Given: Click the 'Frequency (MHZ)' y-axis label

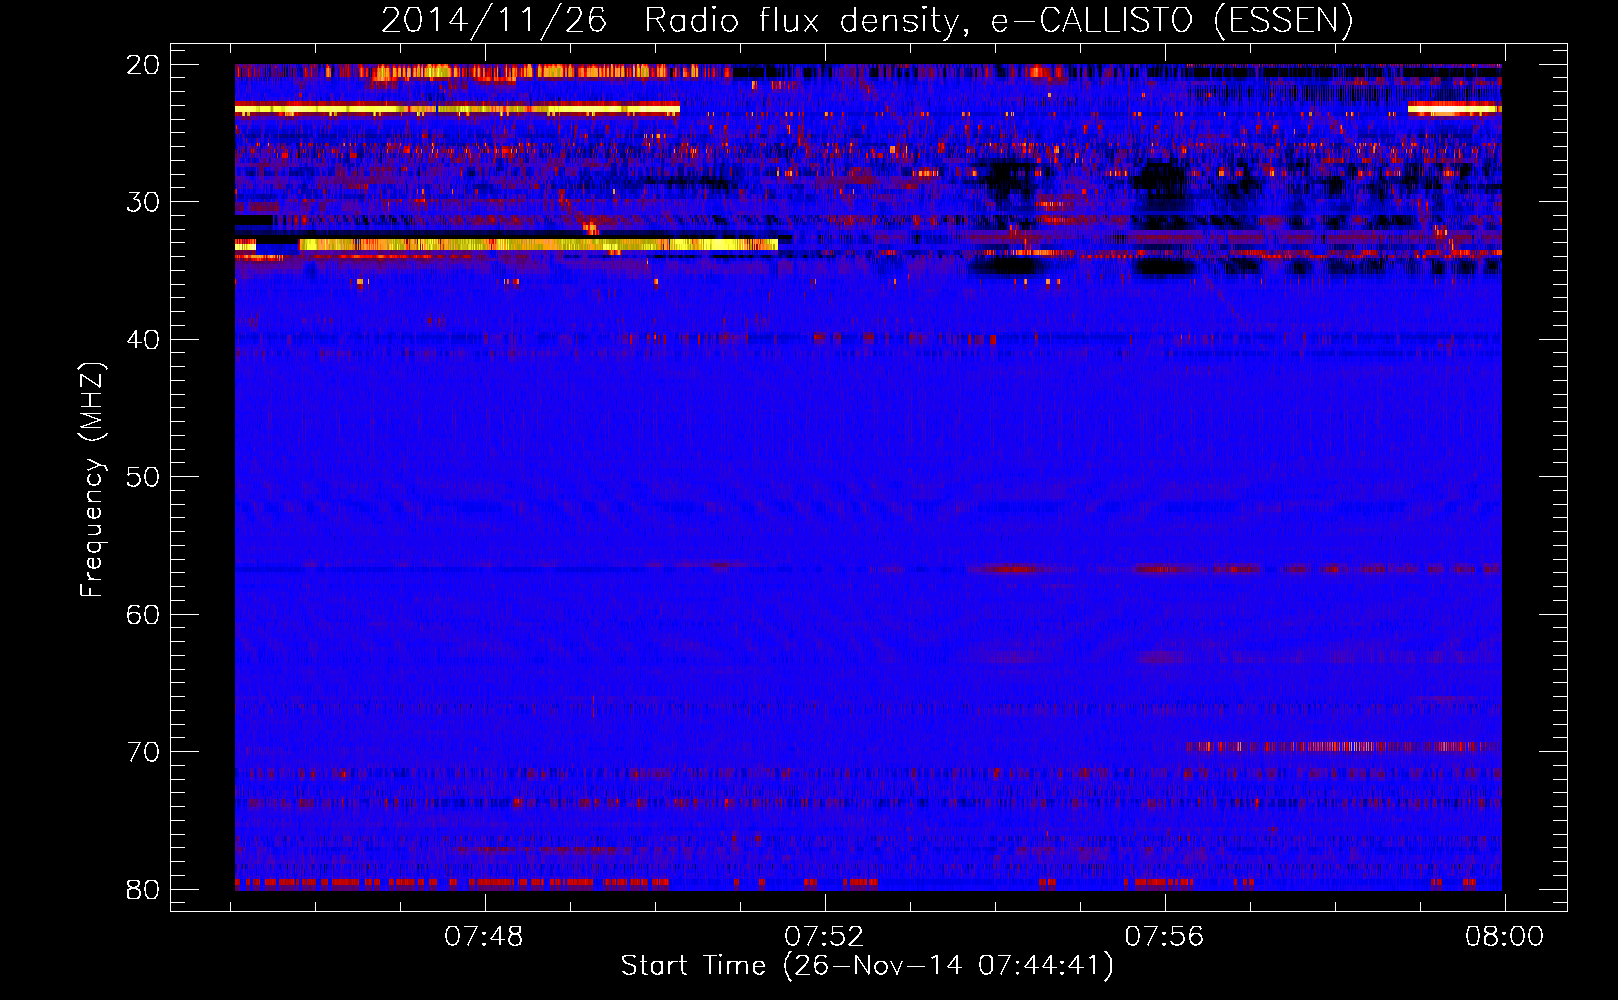Looking at the screenshot, I should pyautogui.click(x=92, y=480).
